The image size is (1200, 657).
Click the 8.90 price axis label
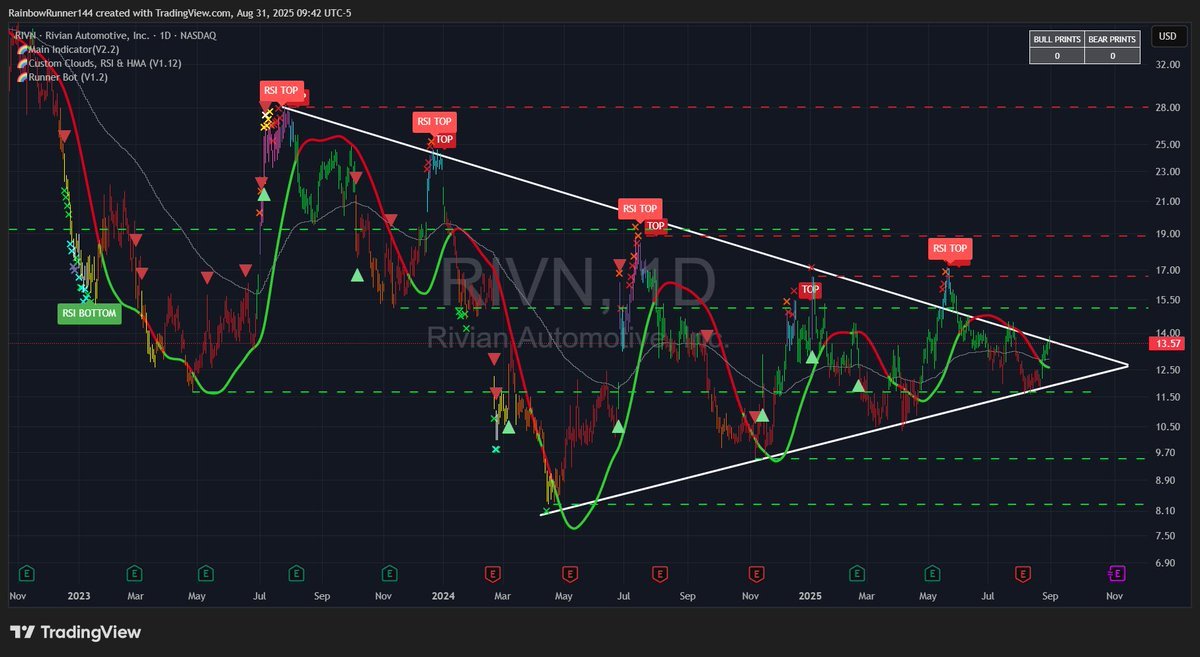[x=1166, y=480]
